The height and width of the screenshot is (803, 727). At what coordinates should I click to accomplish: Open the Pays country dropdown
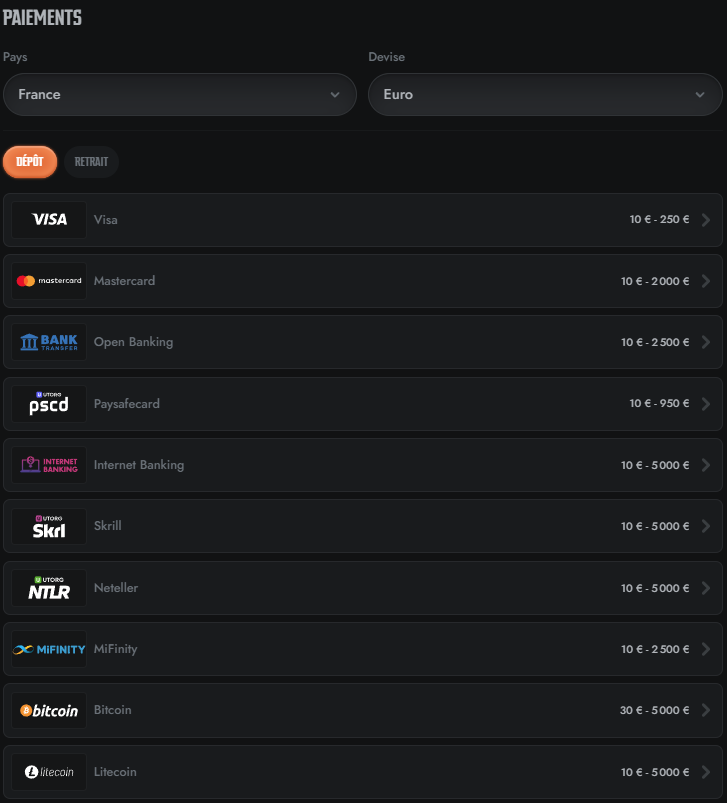click(180, 95)
